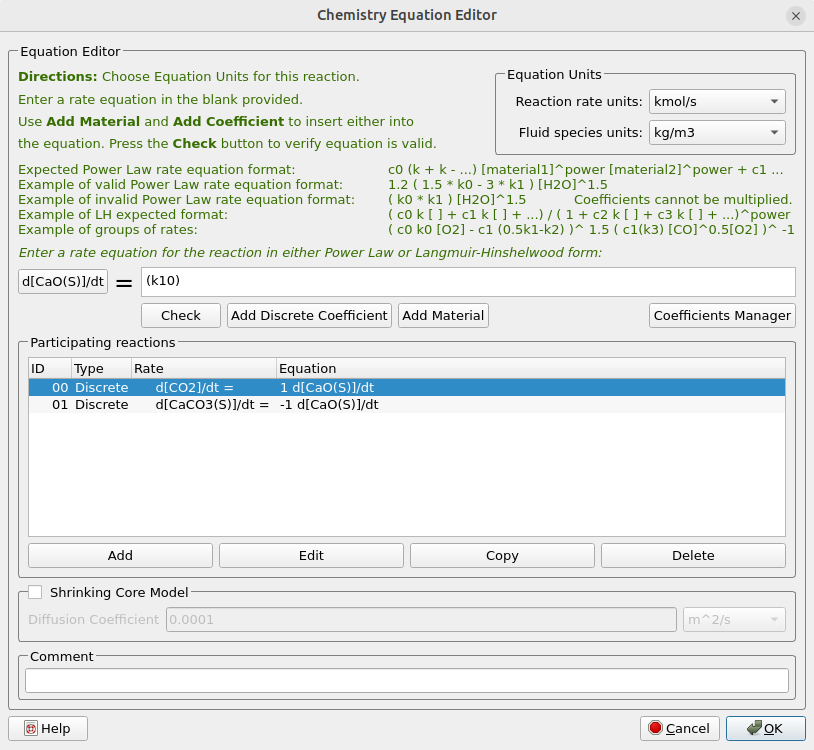Click Add Discrete Coefficient button
The height and width of the screenshot is (750, 814).
[x=309, y=315]
